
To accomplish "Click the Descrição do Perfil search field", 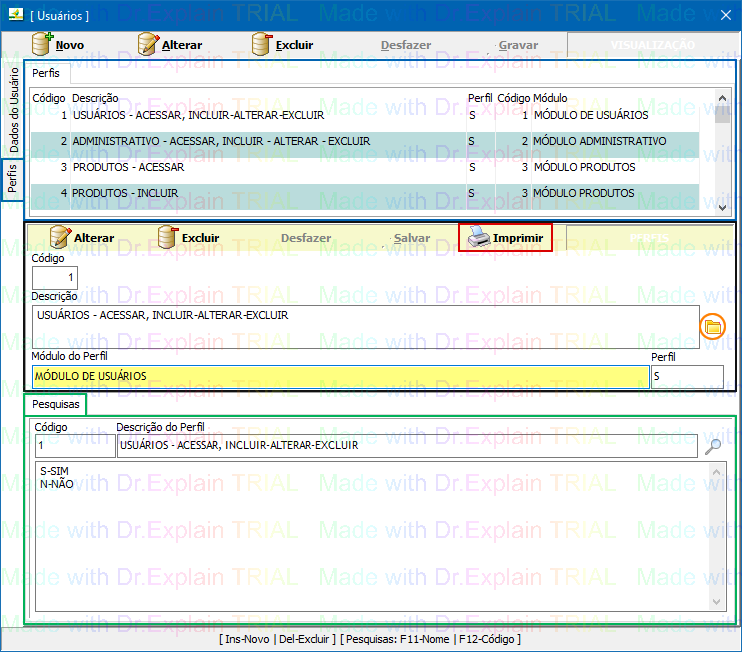I will coord(406,446).
